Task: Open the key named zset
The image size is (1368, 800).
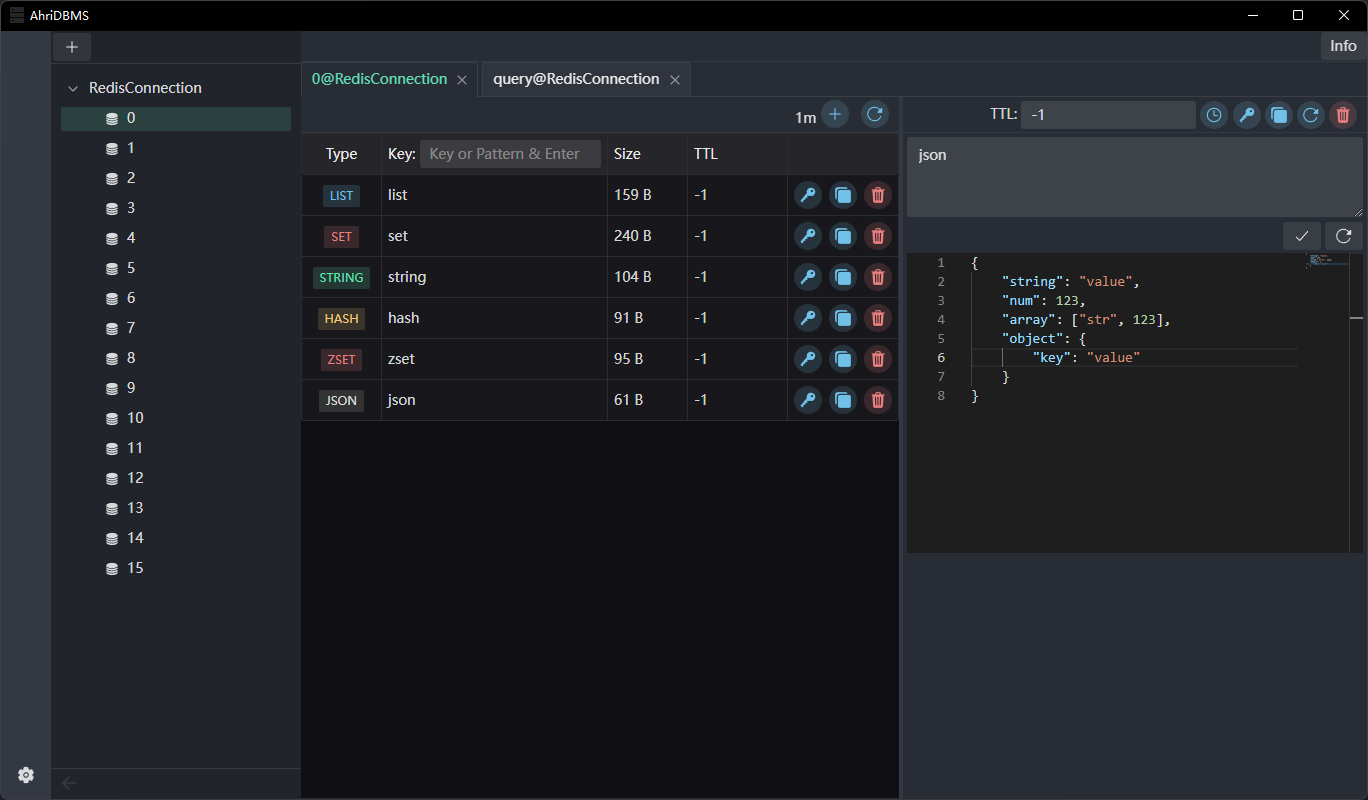Action: point(401,359)
